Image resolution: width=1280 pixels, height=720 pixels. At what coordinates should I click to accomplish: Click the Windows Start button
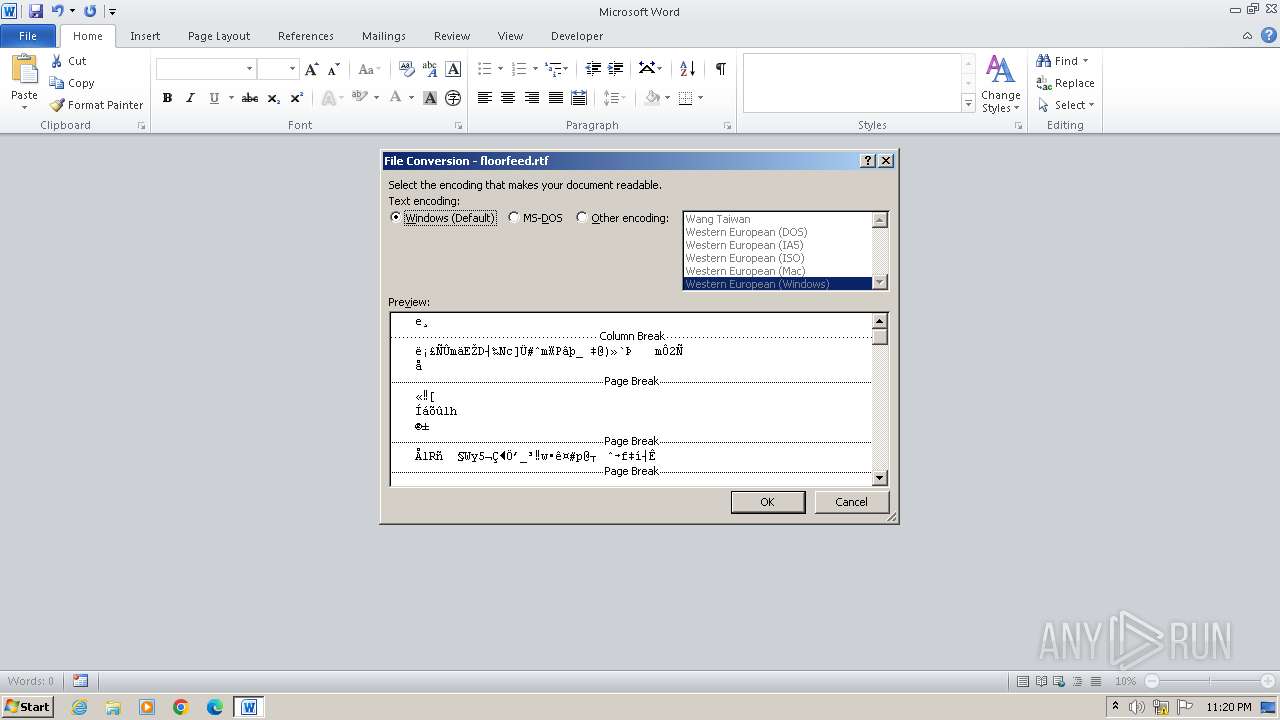tap(27, 707)
